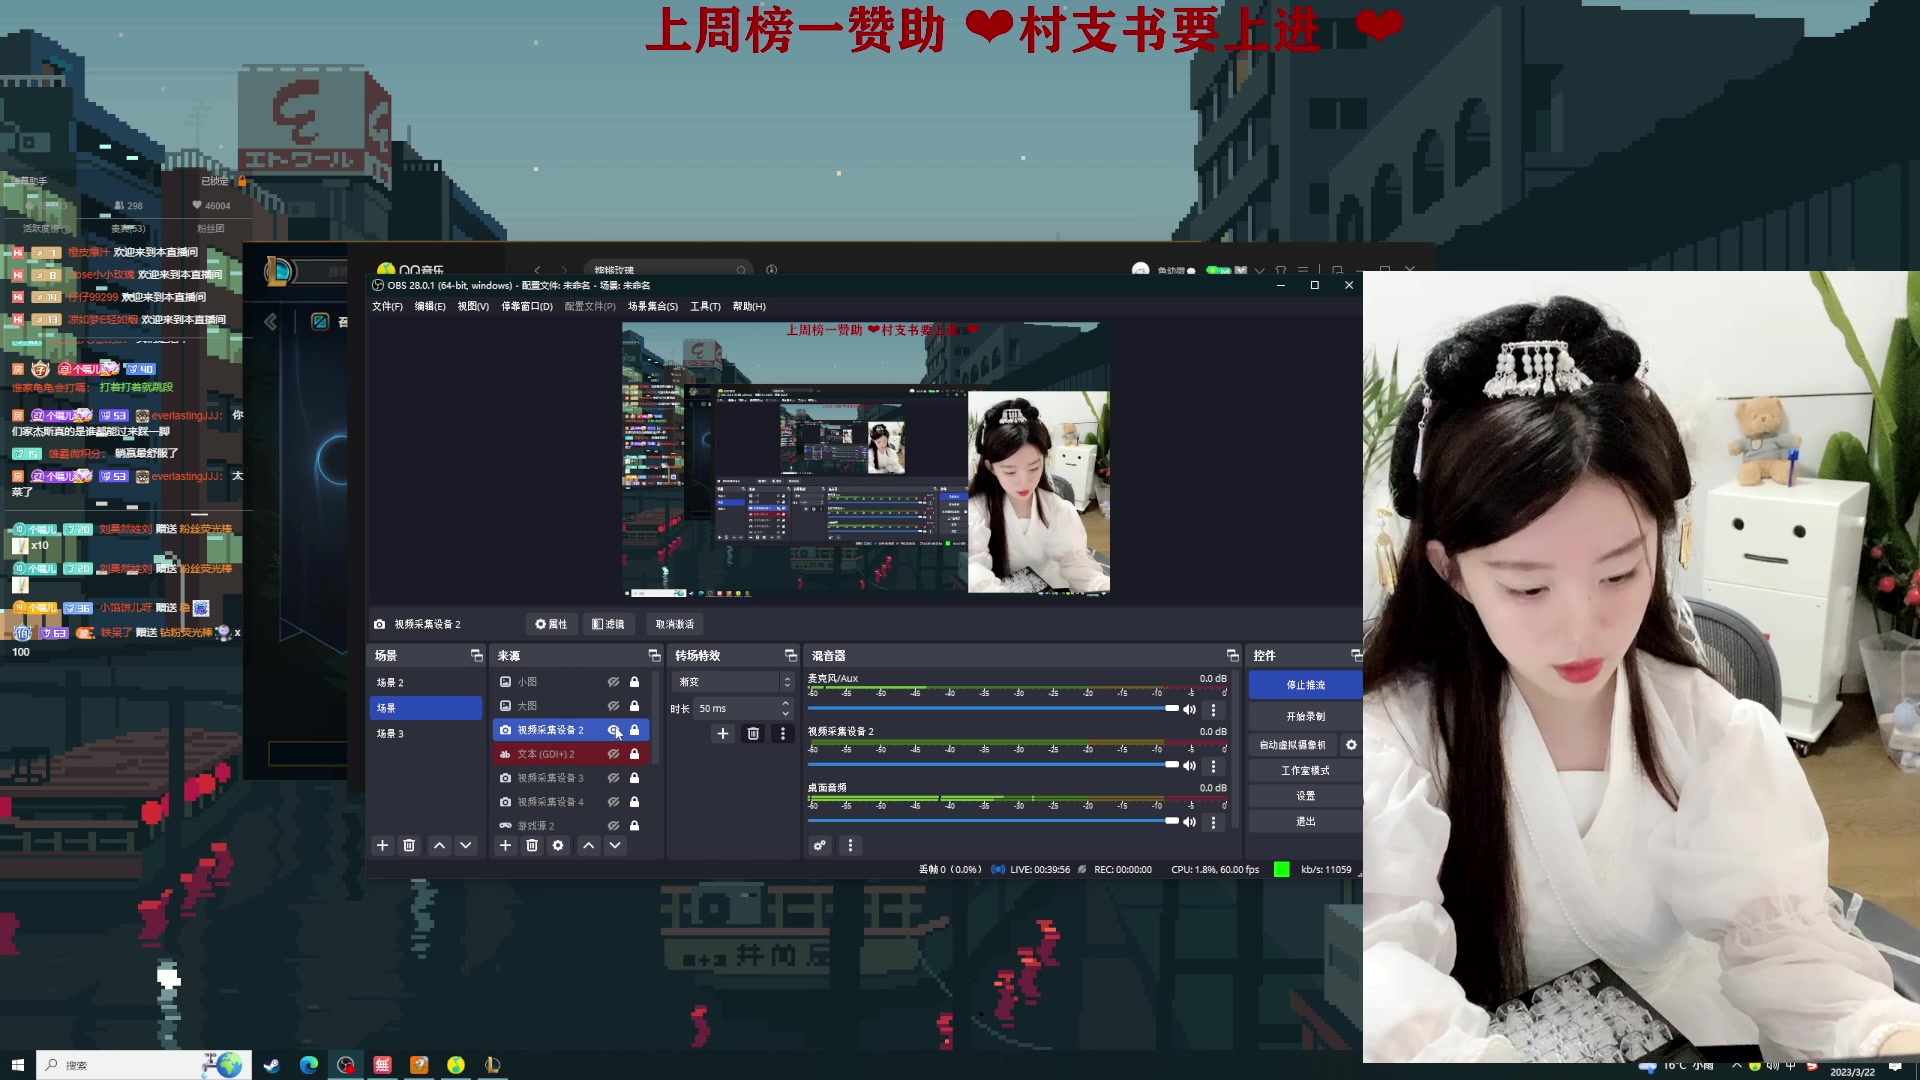Open 文件(F) menu in OBS
Image resolution: width=1920 pixels, height=1080 pixels.
[x=387, y=306]
